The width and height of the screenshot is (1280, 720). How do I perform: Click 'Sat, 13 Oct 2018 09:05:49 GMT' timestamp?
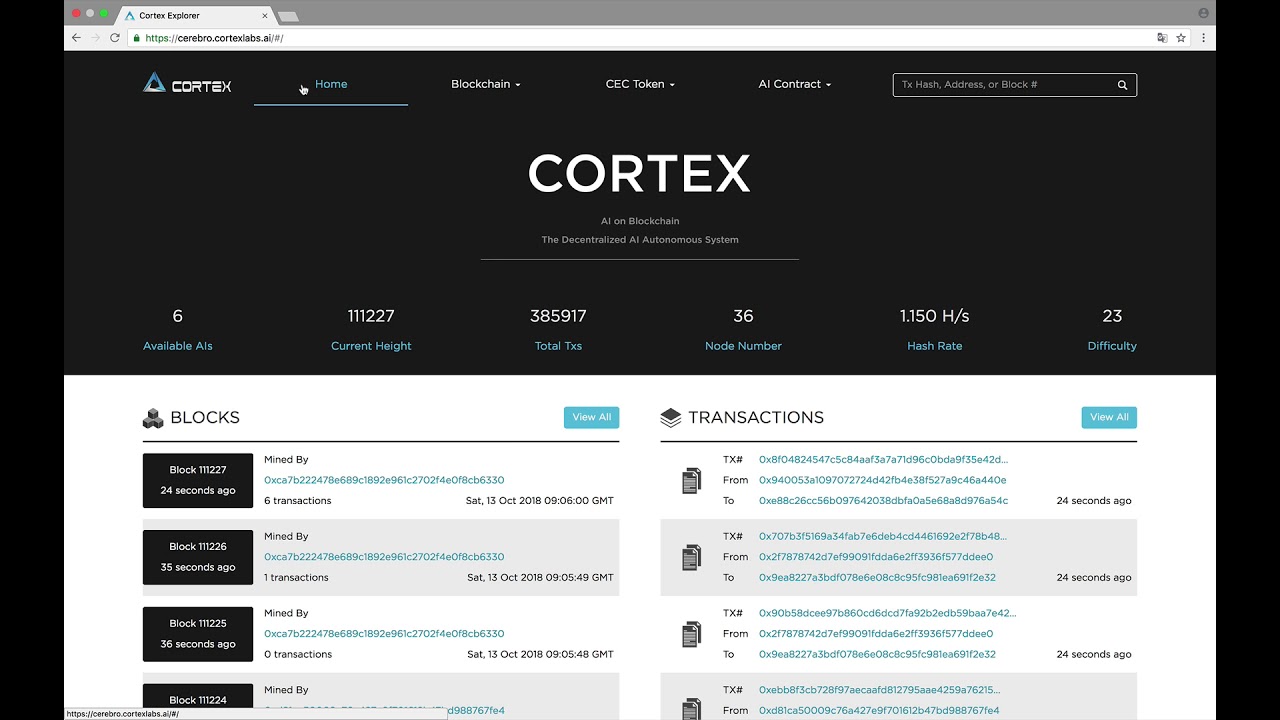click(541, 578)
